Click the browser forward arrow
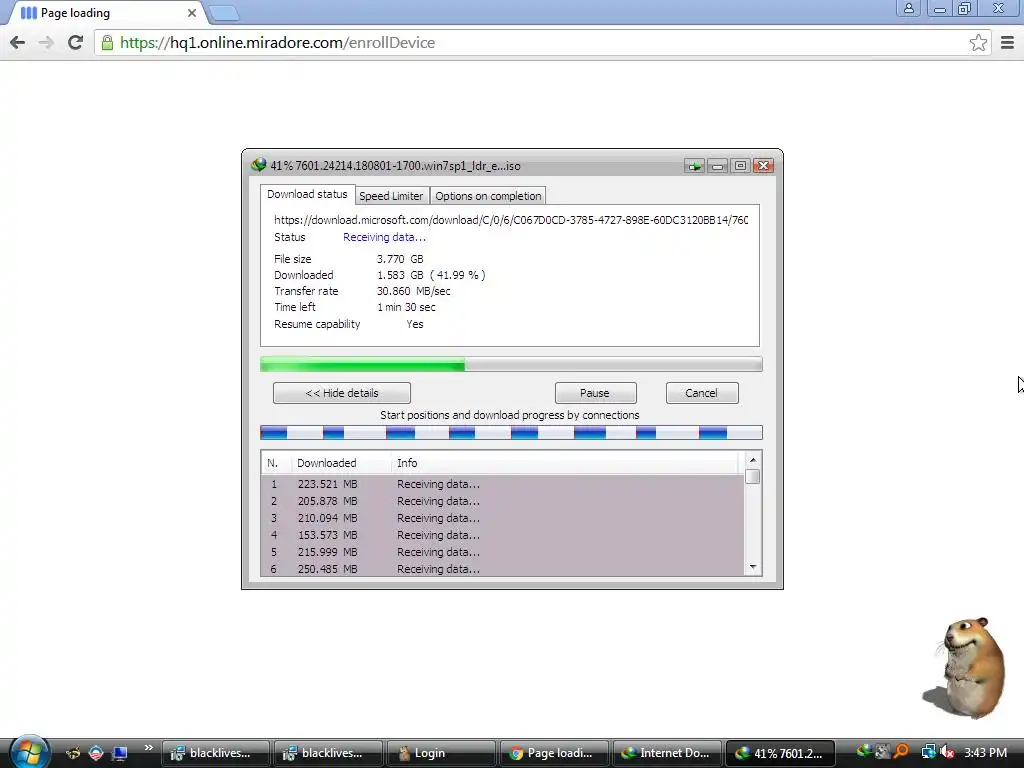The height and width of the screenshot is (768, 1024). coord(46,42)
